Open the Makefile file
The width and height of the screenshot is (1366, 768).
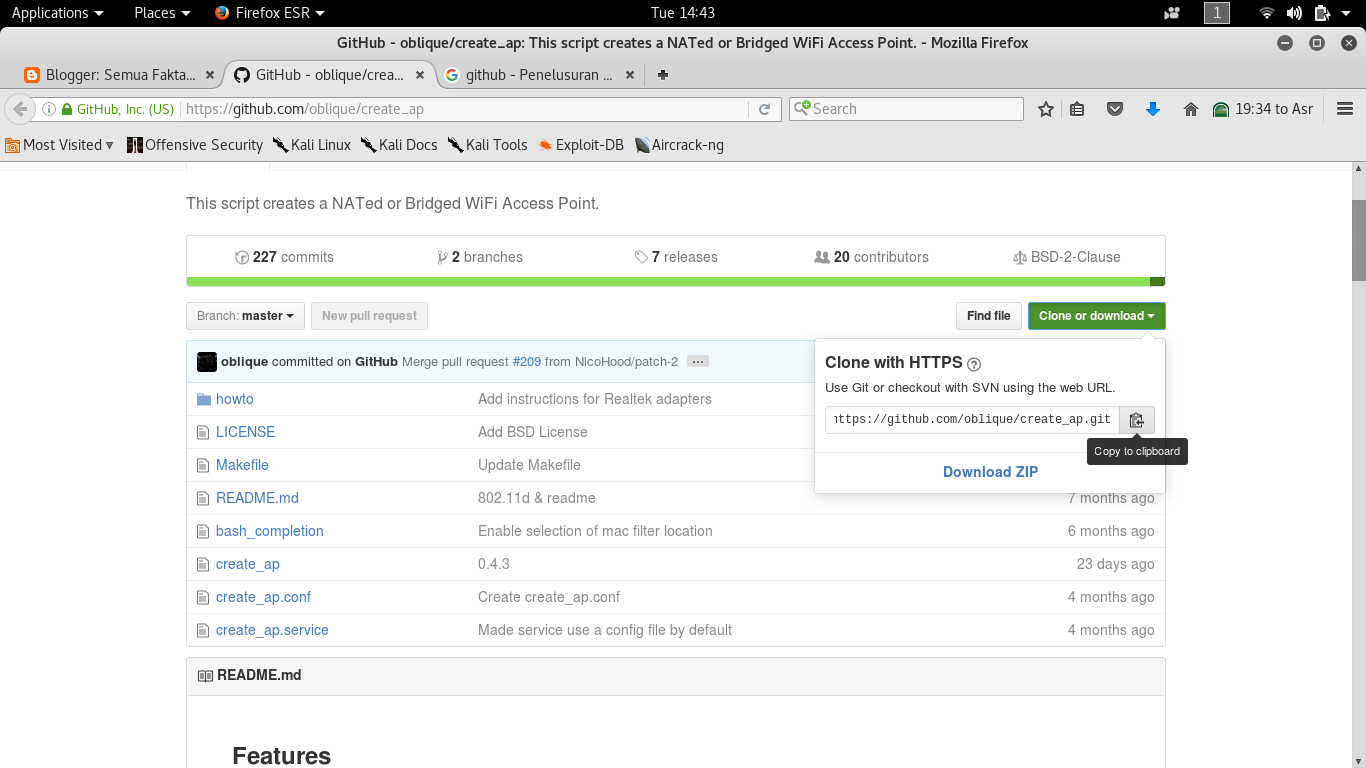[x=242, y=465]
